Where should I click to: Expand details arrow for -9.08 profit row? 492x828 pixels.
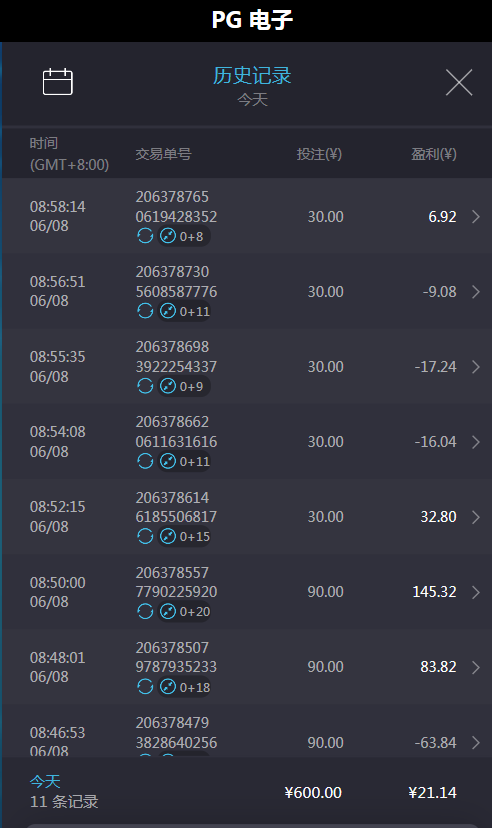tap(476, 291)
